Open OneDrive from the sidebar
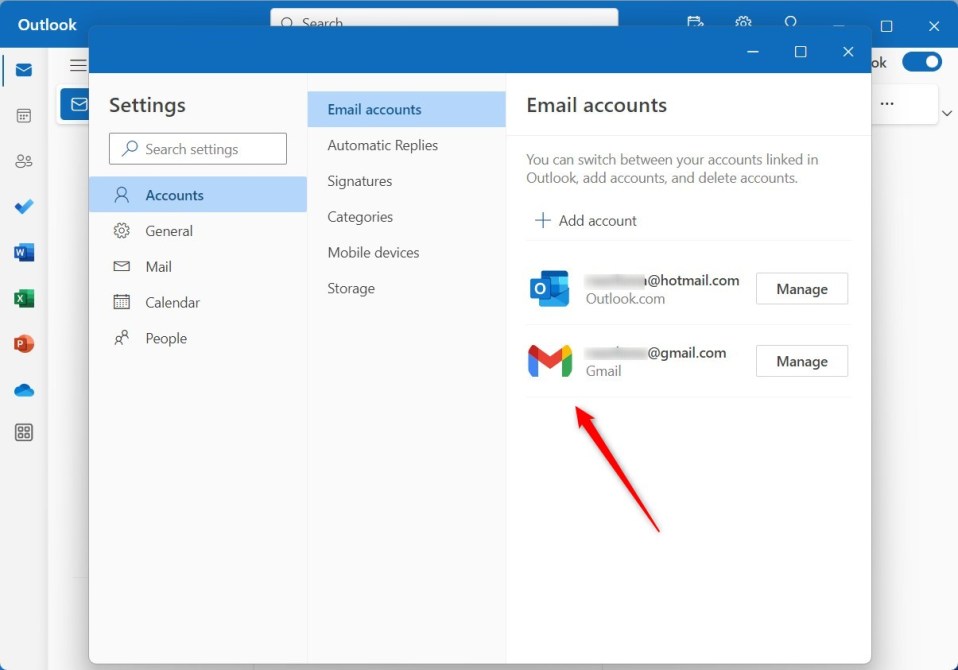Image resolution: width=958 pixels, height=670 pixels. pyautogui.click(x=22, y=389)
